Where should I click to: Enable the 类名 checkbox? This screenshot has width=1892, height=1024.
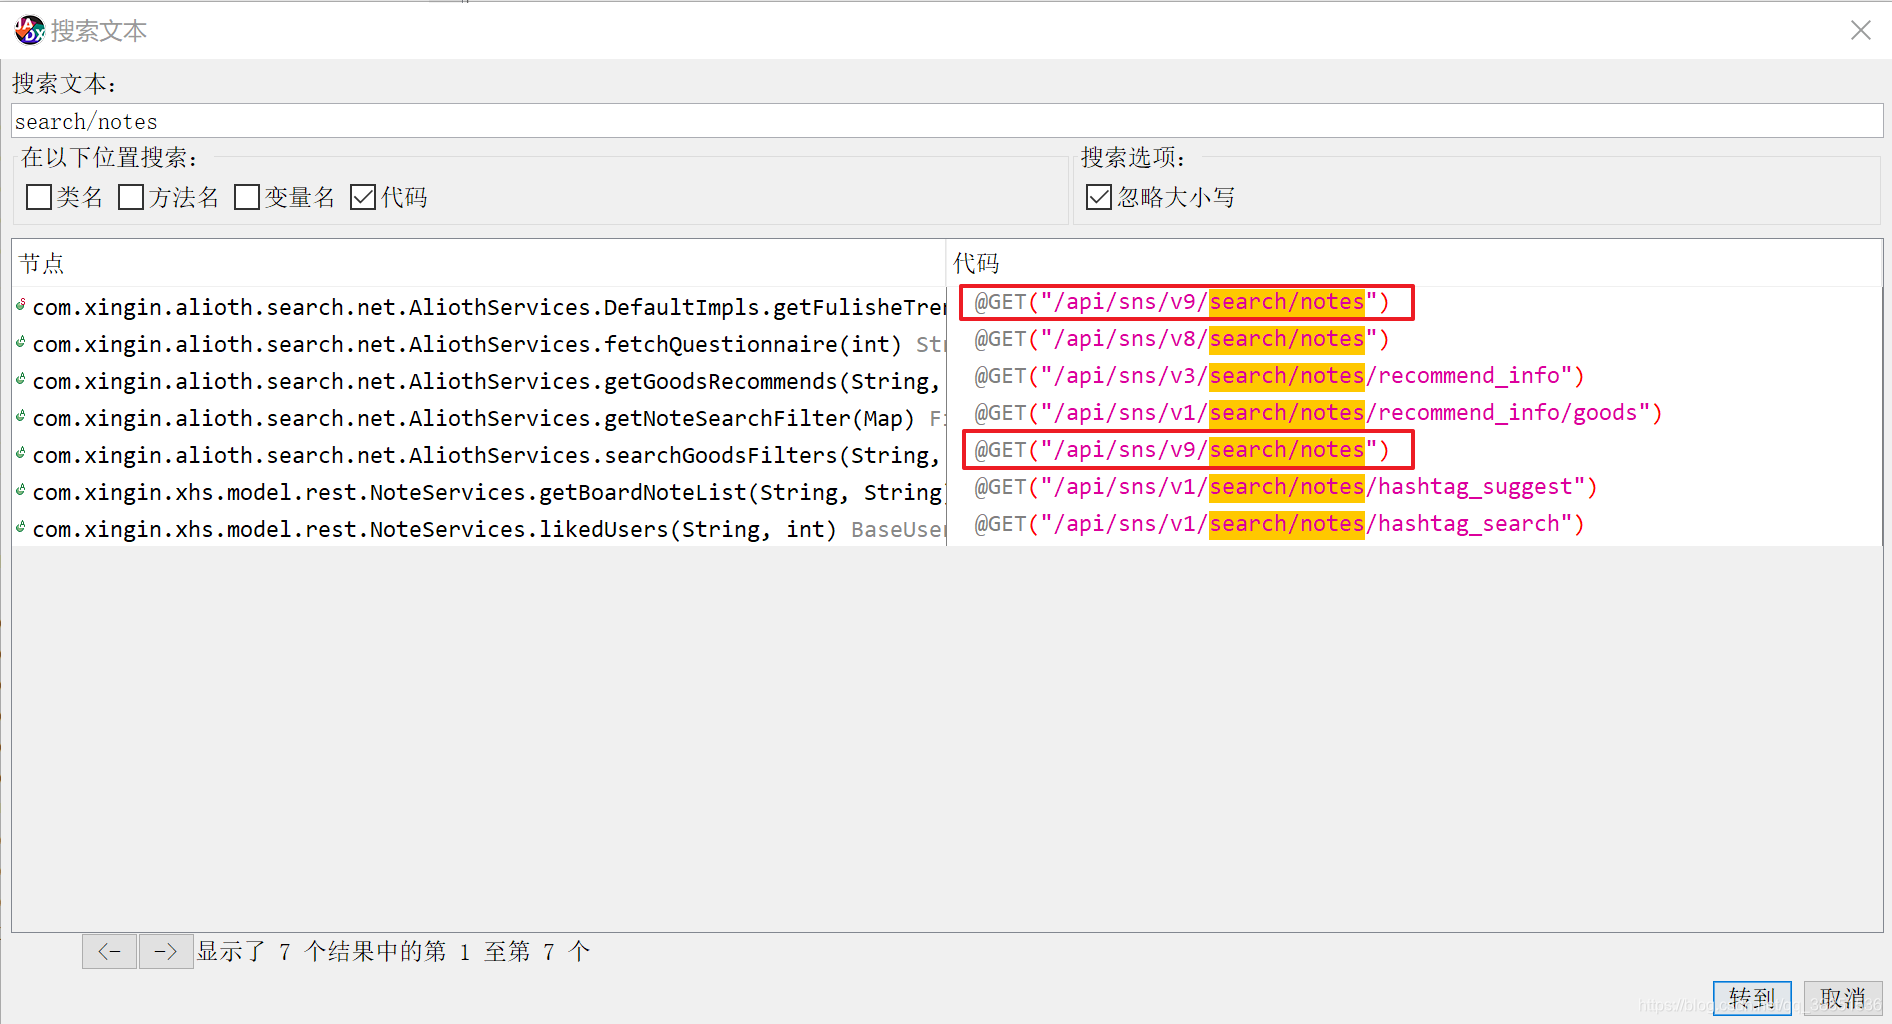39,197
